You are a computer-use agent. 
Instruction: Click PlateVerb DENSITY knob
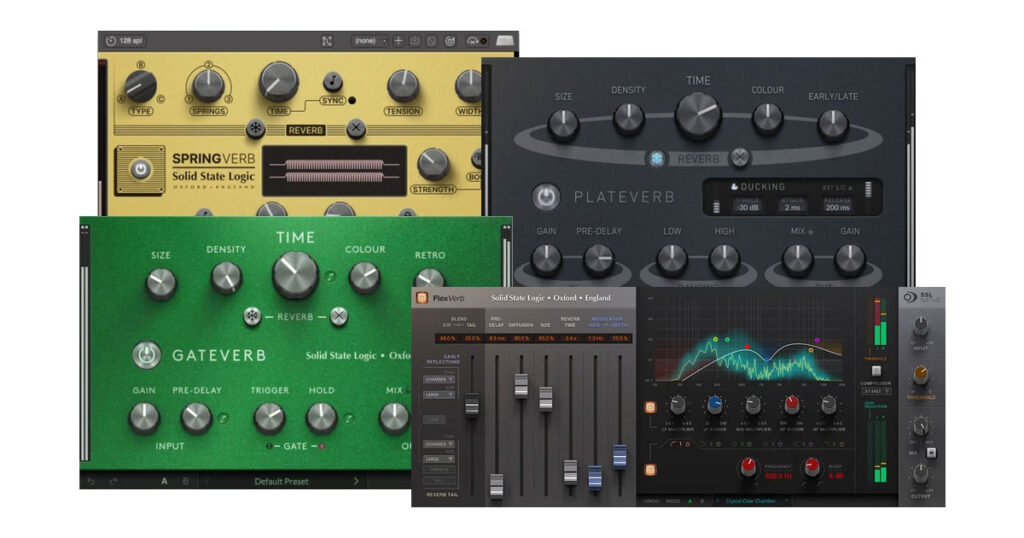(629, 119)
